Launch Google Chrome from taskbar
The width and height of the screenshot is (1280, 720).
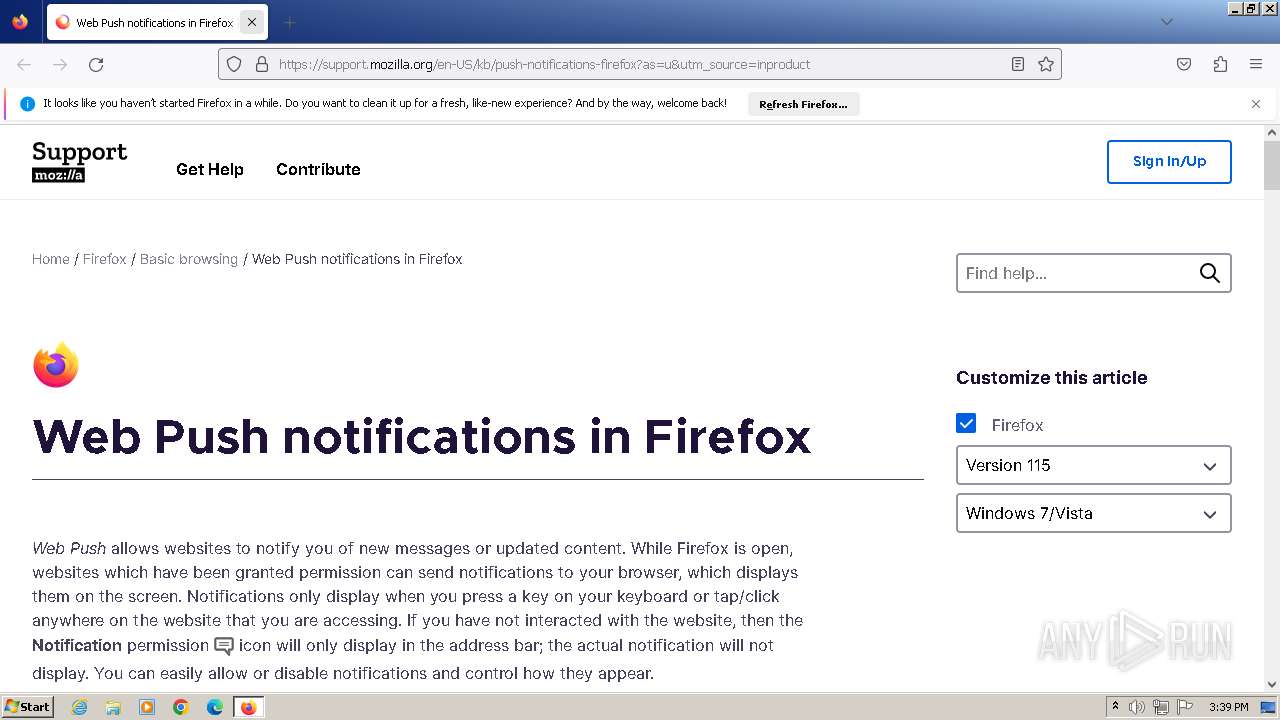click(181, 707)
